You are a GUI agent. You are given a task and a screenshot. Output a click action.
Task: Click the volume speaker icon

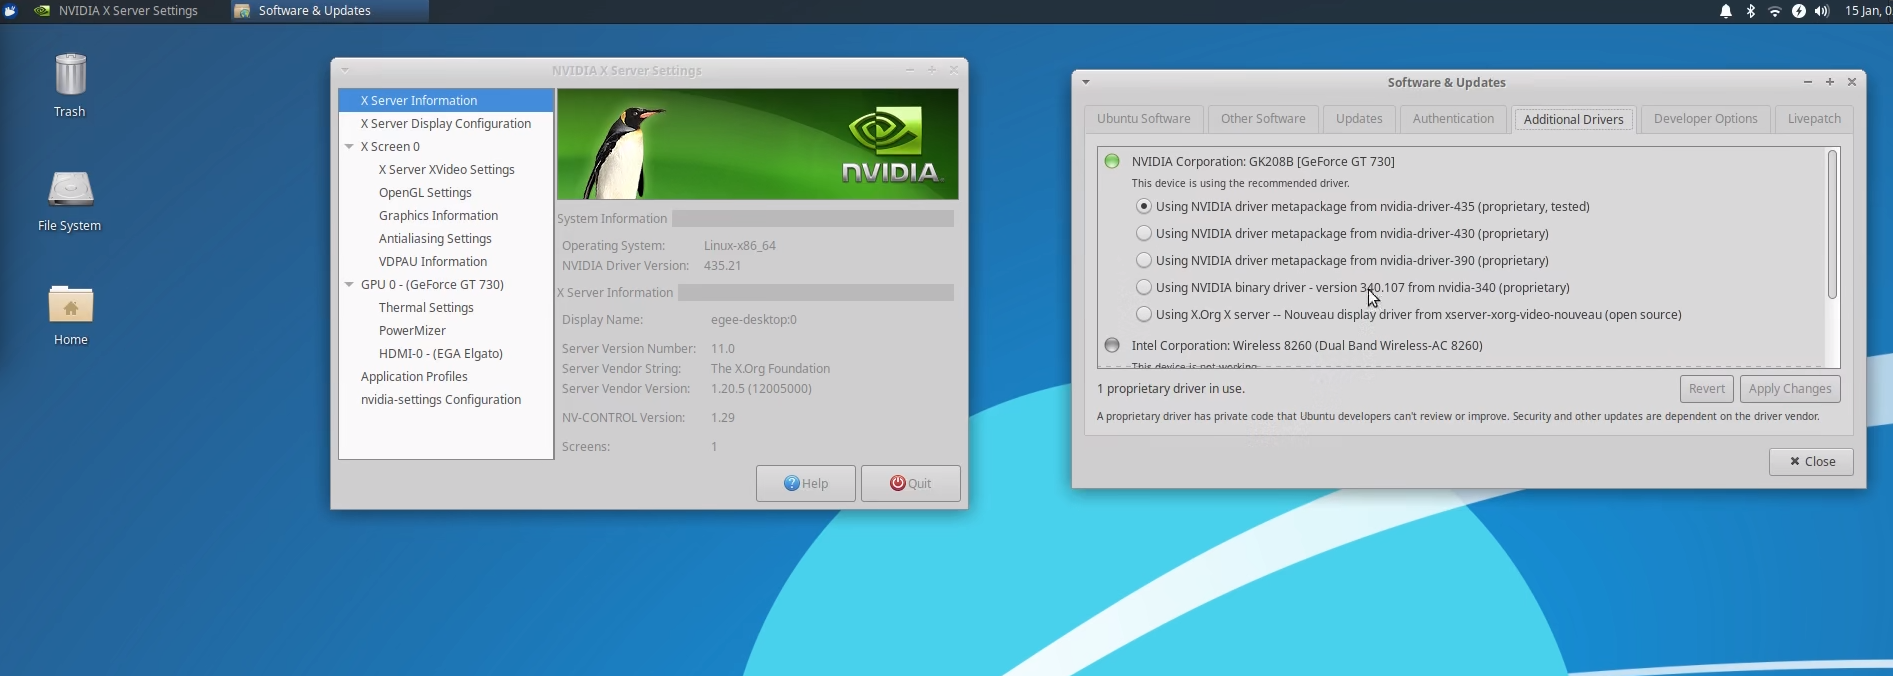(x=1822, y=11)
